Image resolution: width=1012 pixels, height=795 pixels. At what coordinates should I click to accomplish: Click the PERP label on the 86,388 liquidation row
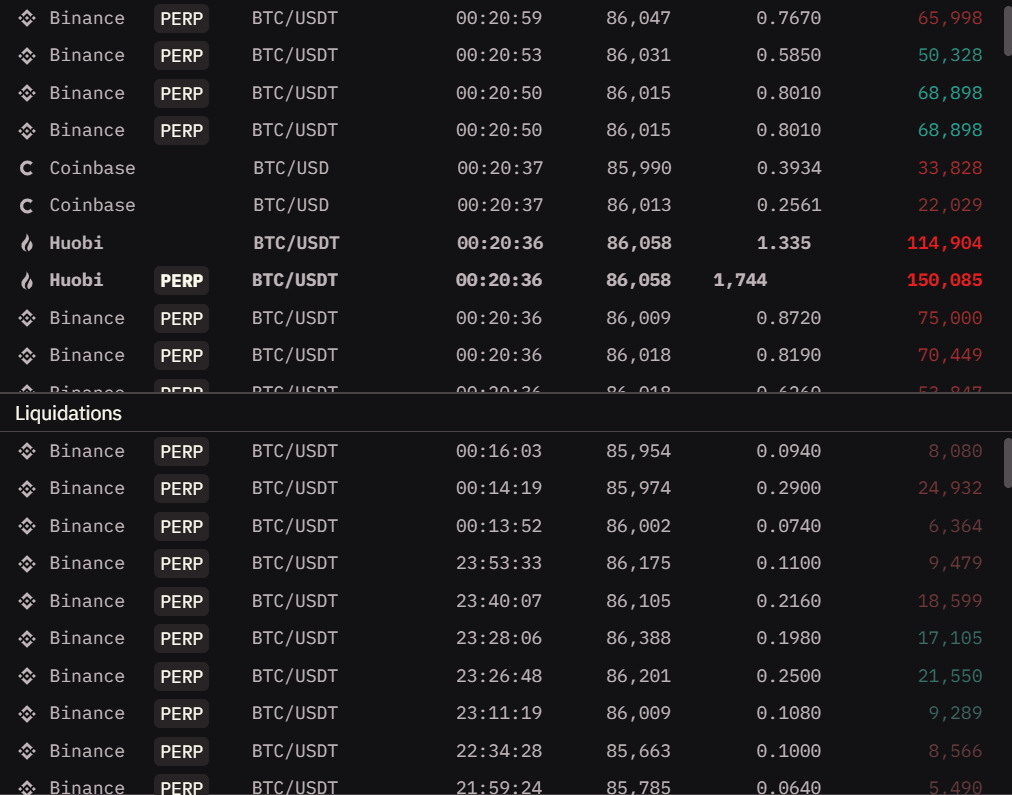pyautogui.click(x=181, y=638)
